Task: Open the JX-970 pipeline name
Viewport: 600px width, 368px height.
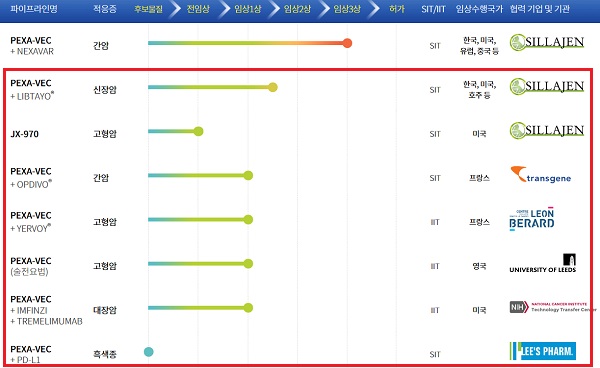Action: coord(24,134)
